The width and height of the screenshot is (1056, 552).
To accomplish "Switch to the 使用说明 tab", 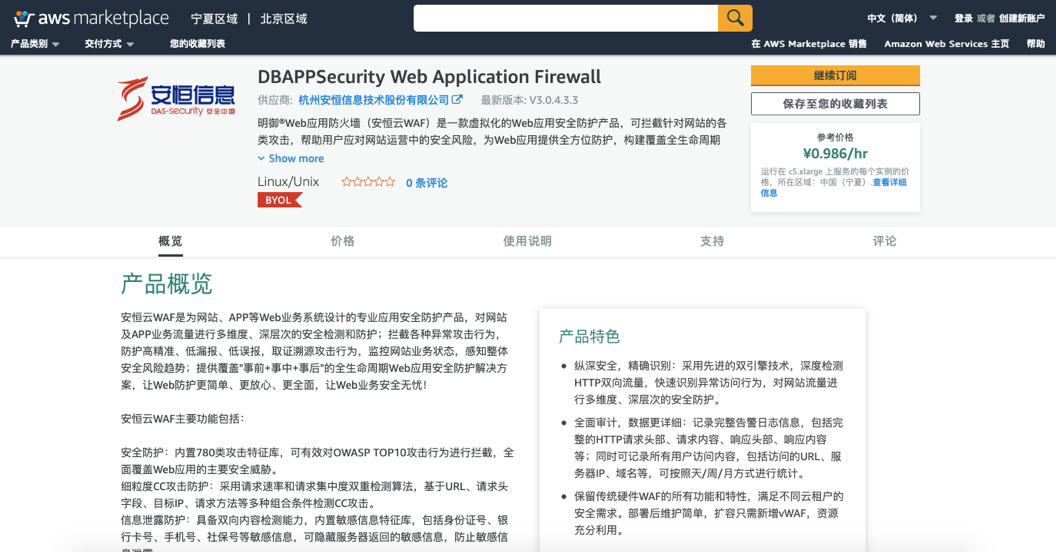I will (x=527, y=241).
